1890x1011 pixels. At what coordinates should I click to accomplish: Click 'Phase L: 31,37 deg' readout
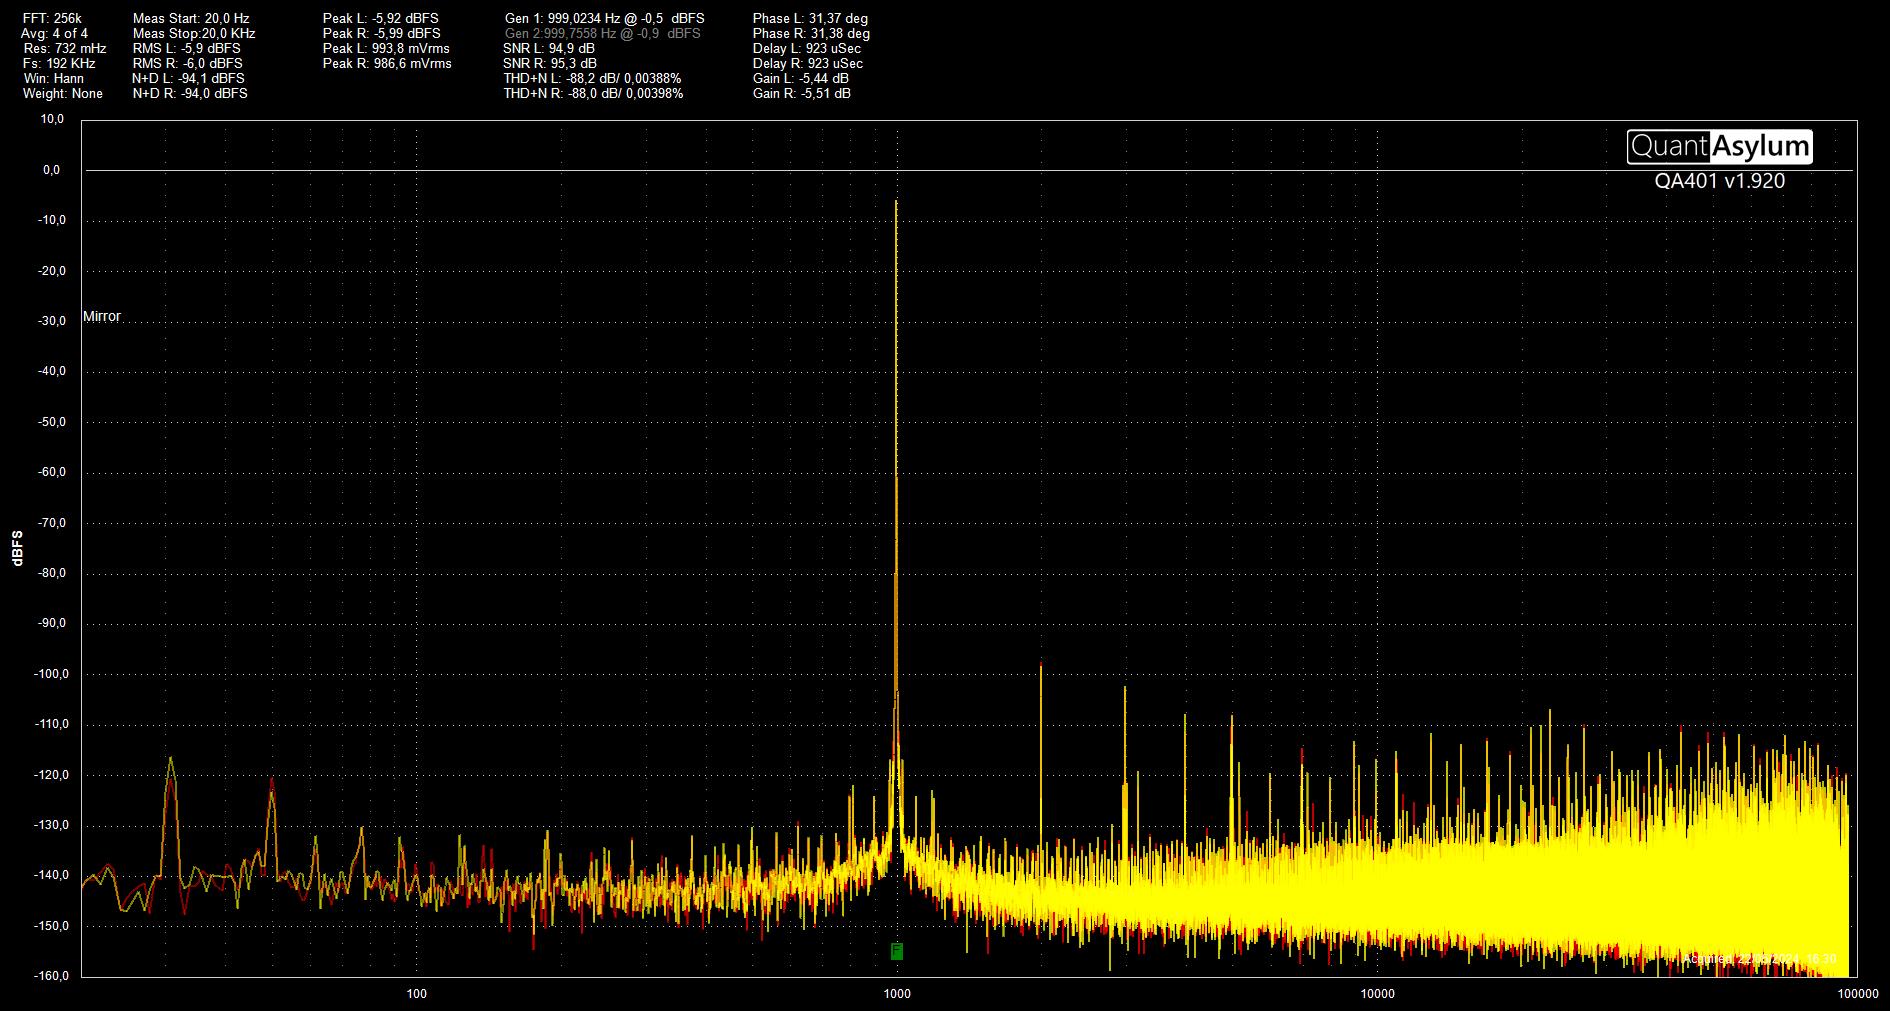pyautogui.click(x=810, y=18)
